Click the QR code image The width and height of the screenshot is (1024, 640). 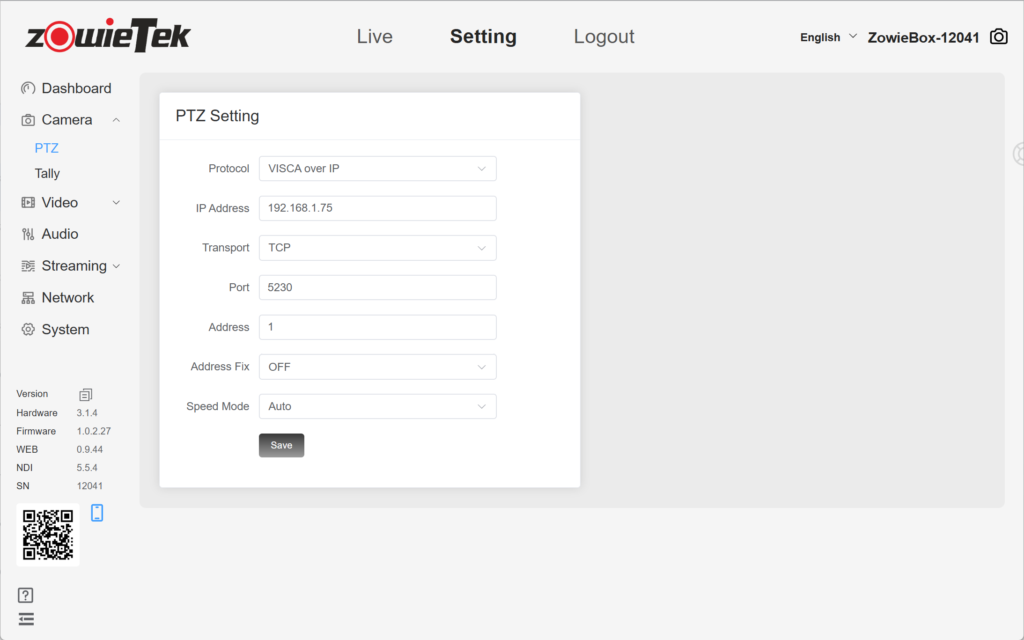point(48,535)
